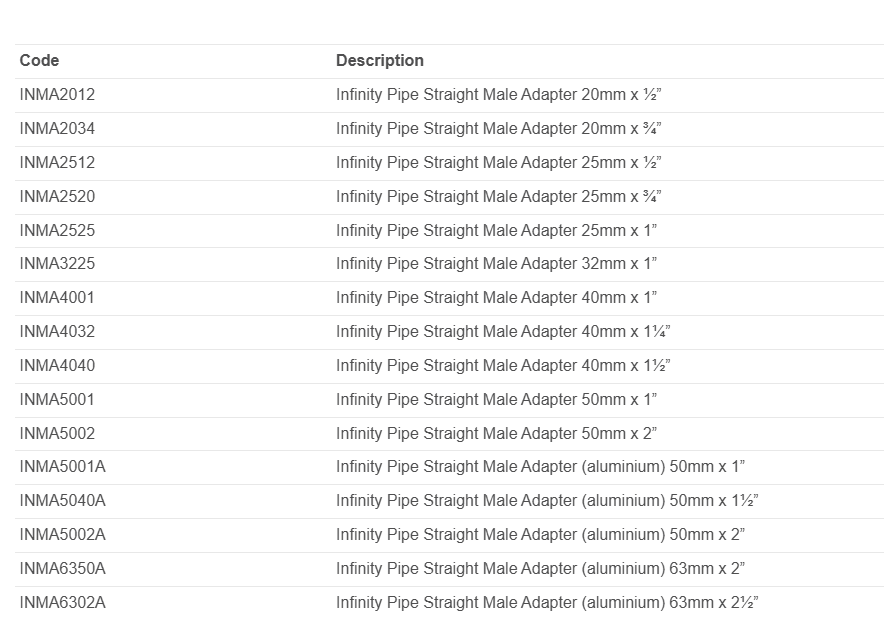The image size is (884, 631).
Task: Click the 20mm x ½” adapter description
Action: (x=499, y=95)
